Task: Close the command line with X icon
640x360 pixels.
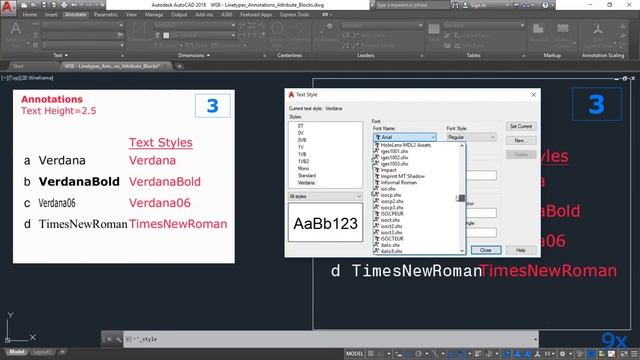Action: [109, 339]
